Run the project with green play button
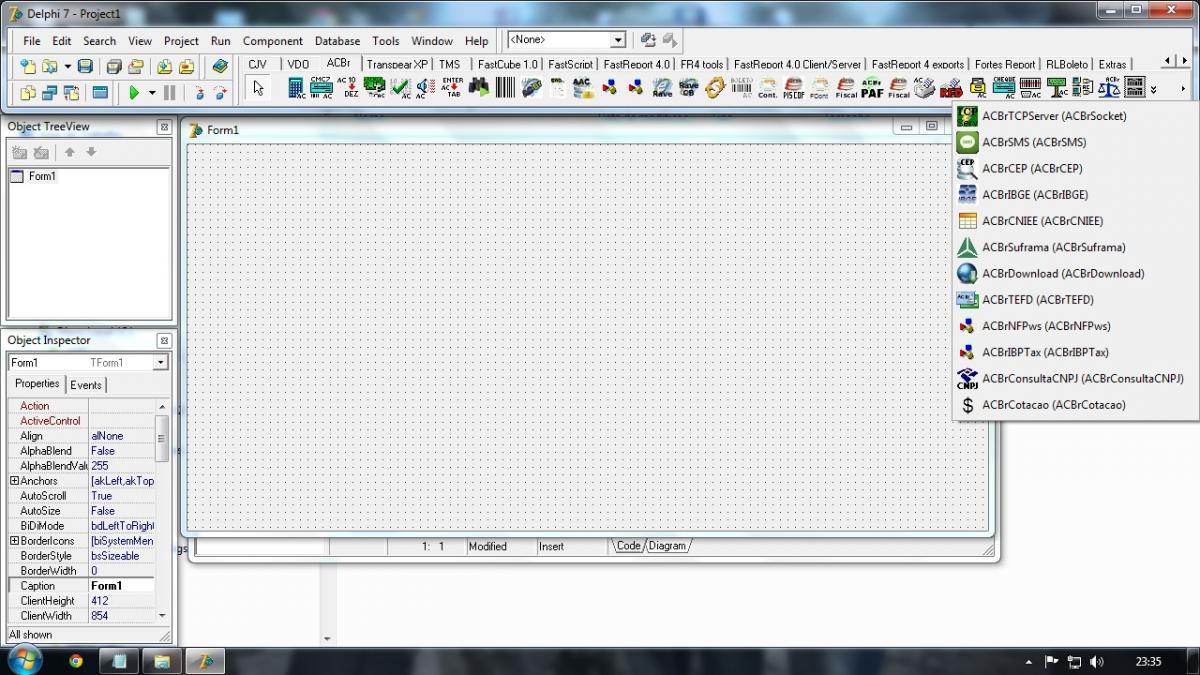This screenshot has width=1200, height=675. point(134,92)
